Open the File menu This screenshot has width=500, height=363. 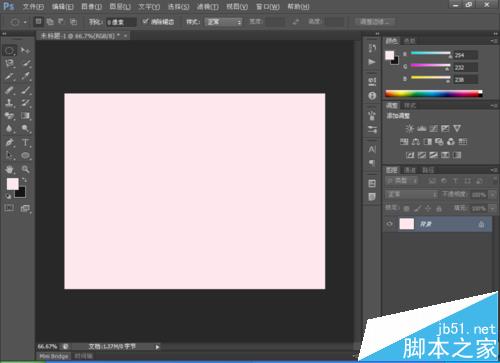tap(33, 6)
